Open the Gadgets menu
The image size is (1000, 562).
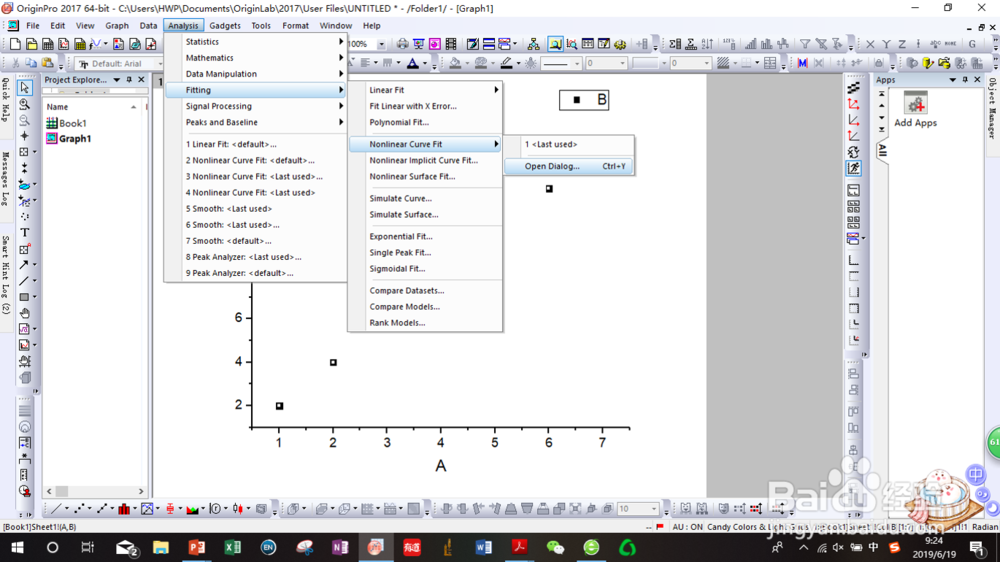pyautogui.click(x=225, y=26)
